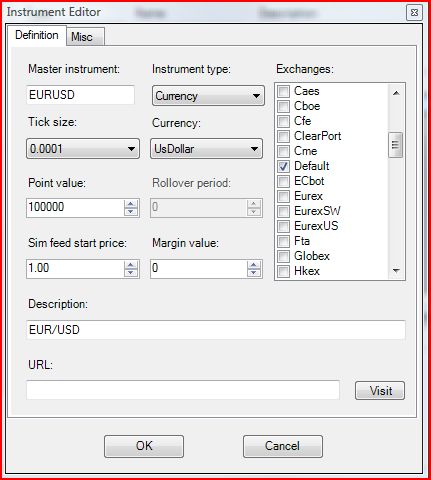
Task: Increase Margin value with up arrow
Action: pos(254,265)
